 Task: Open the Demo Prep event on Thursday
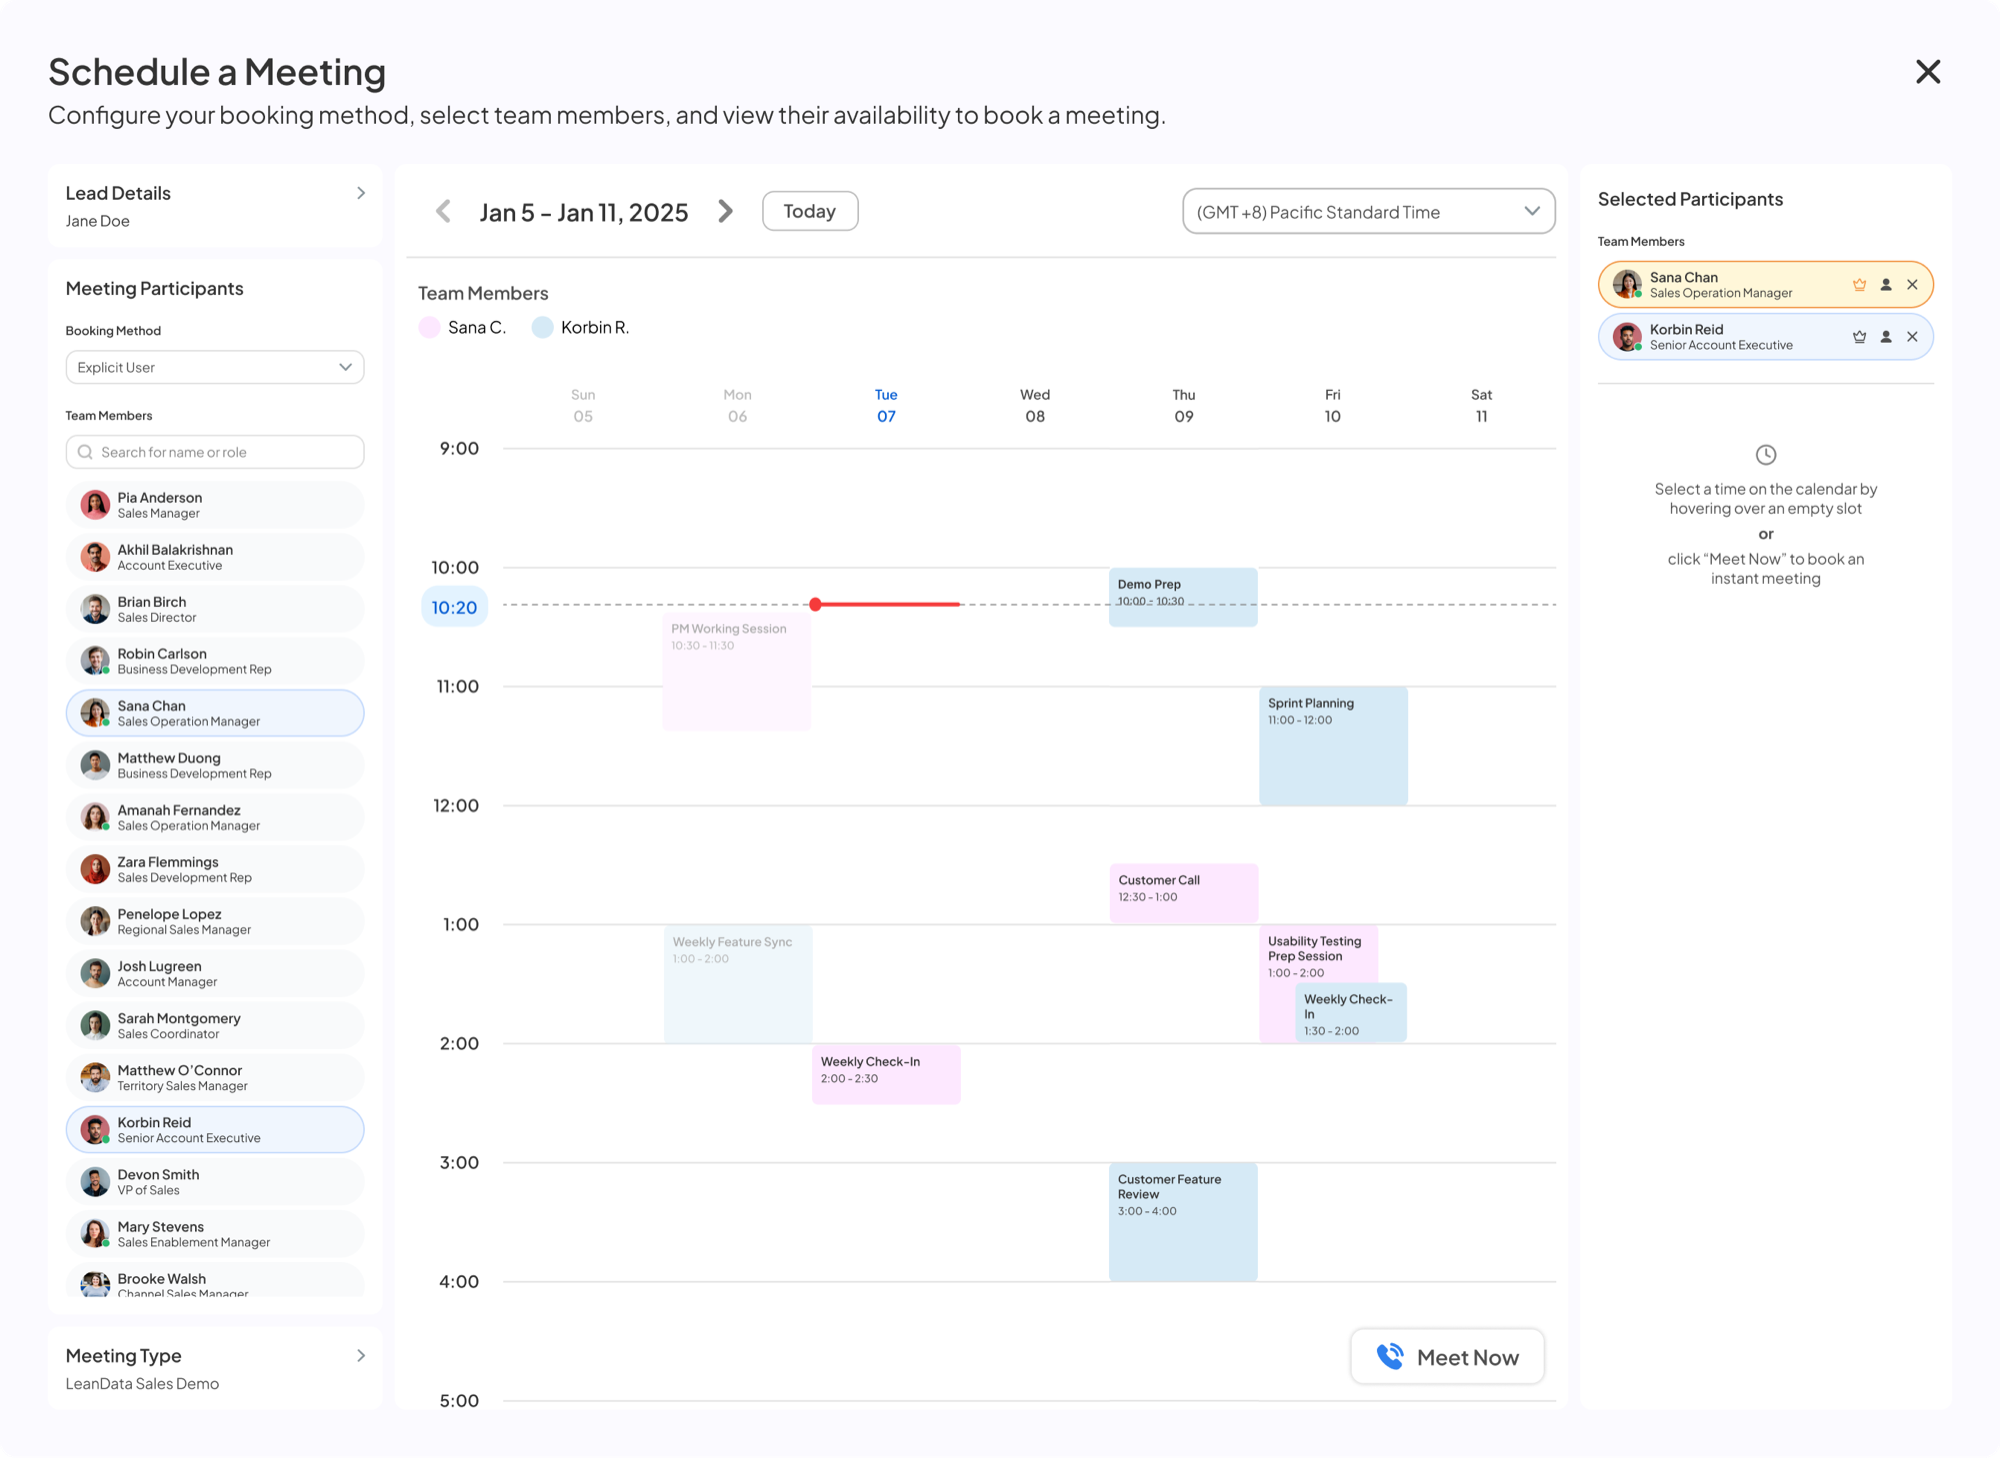point(1183,597)
